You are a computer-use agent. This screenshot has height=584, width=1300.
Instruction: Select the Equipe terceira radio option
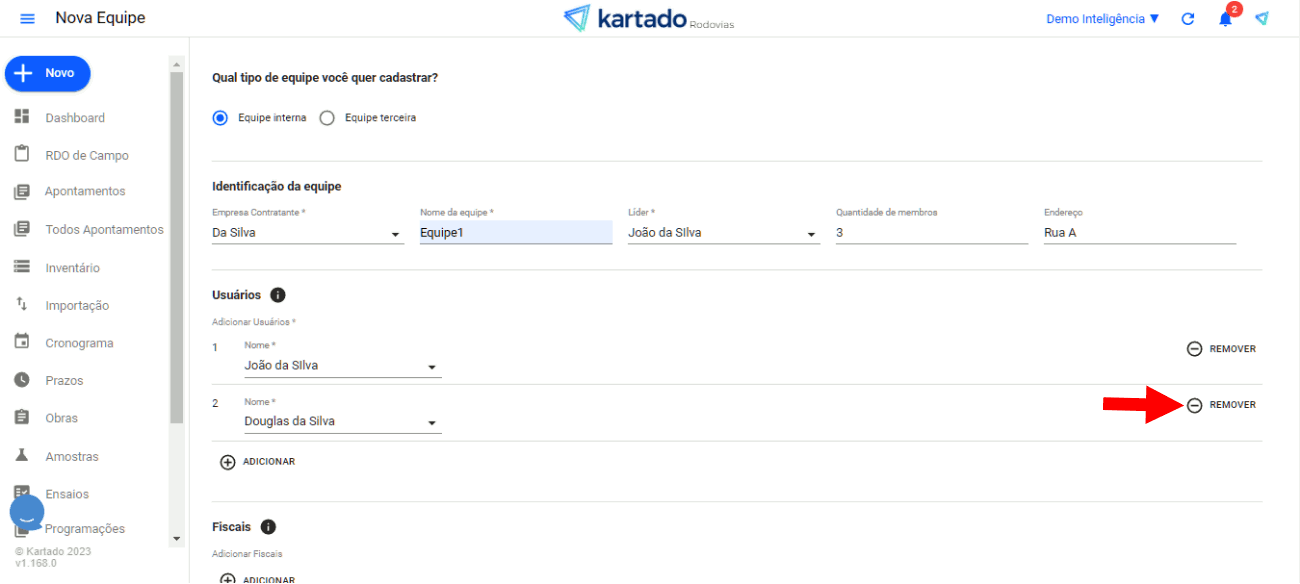[x=327, y=118]
